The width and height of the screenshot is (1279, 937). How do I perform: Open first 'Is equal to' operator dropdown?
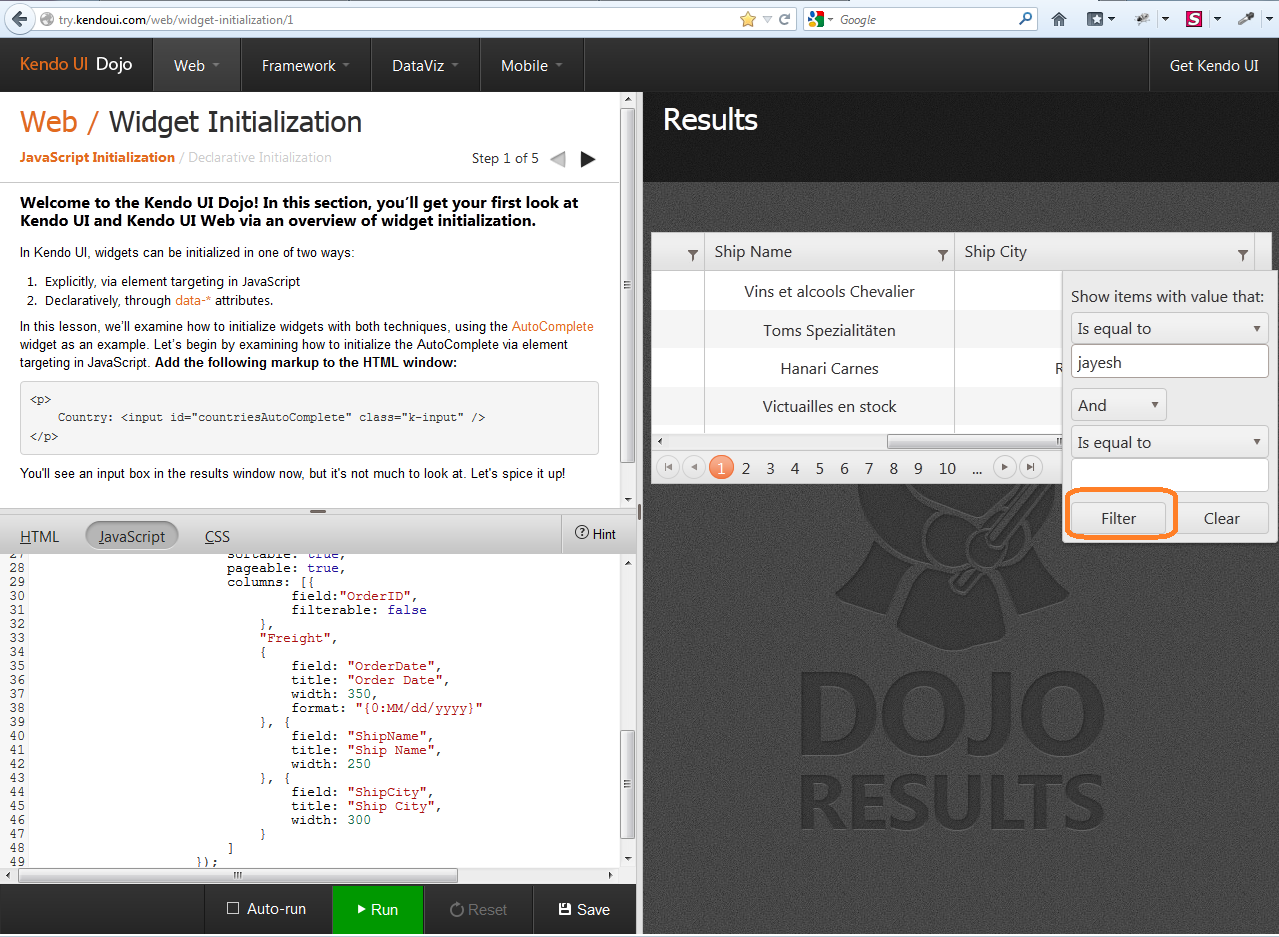click(1169, 328)
